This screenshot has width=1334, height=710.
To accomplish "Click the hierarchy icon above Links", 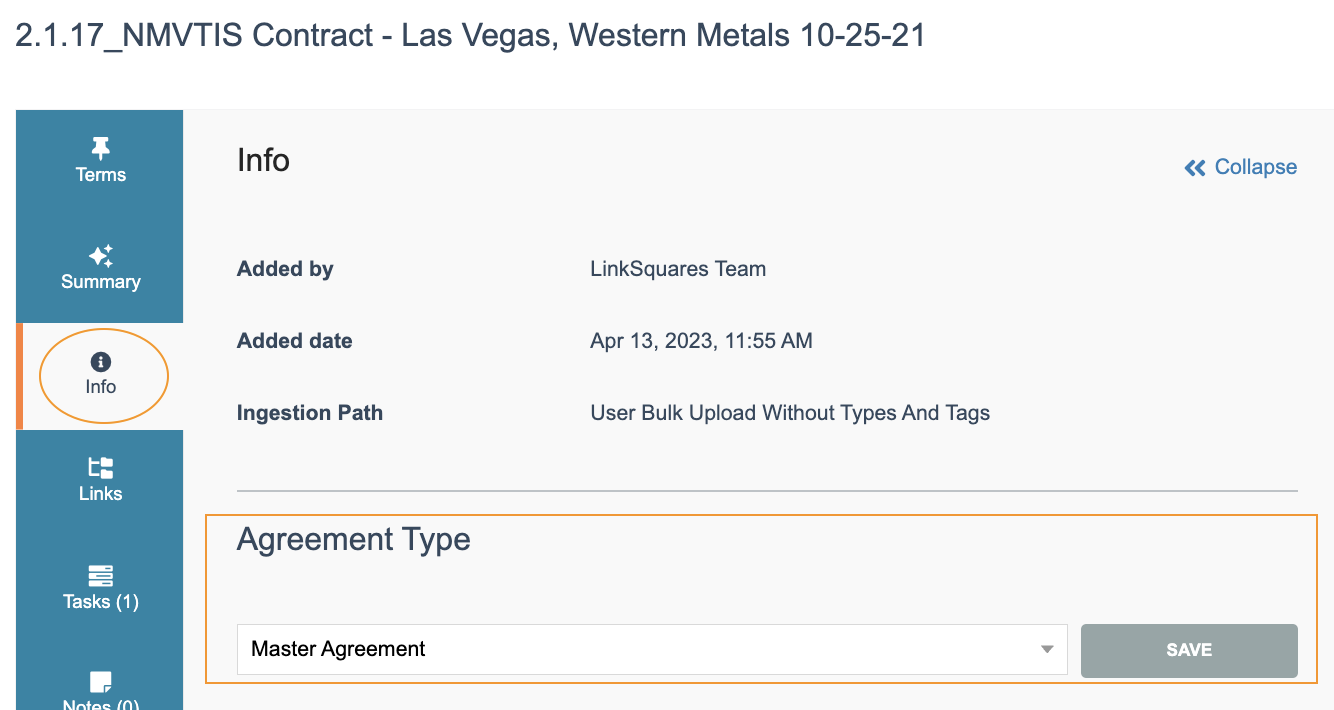I will click(x=100, y=467).
